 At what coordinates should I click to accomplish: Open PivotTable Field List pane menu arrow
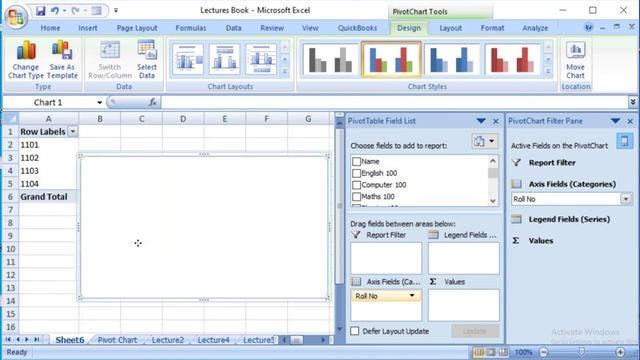(x=481, y=121)
